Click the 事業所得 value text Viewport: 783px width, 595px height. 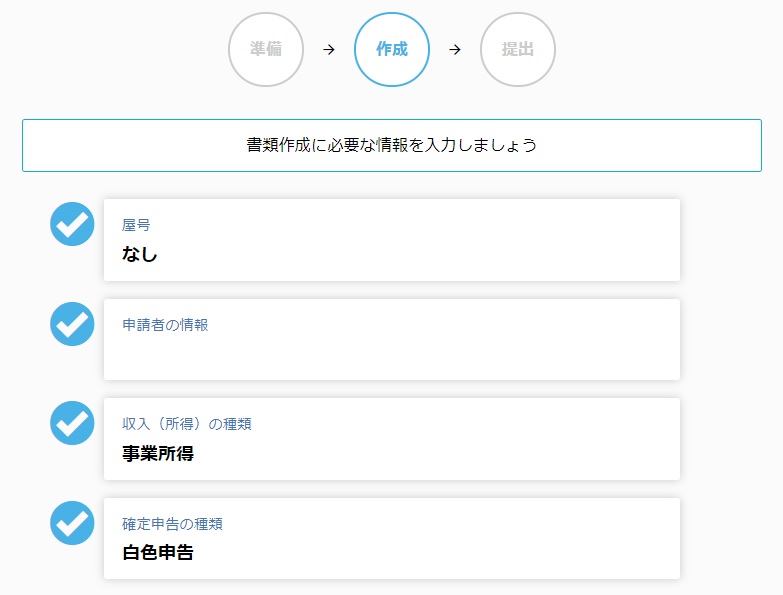(158, 453)
